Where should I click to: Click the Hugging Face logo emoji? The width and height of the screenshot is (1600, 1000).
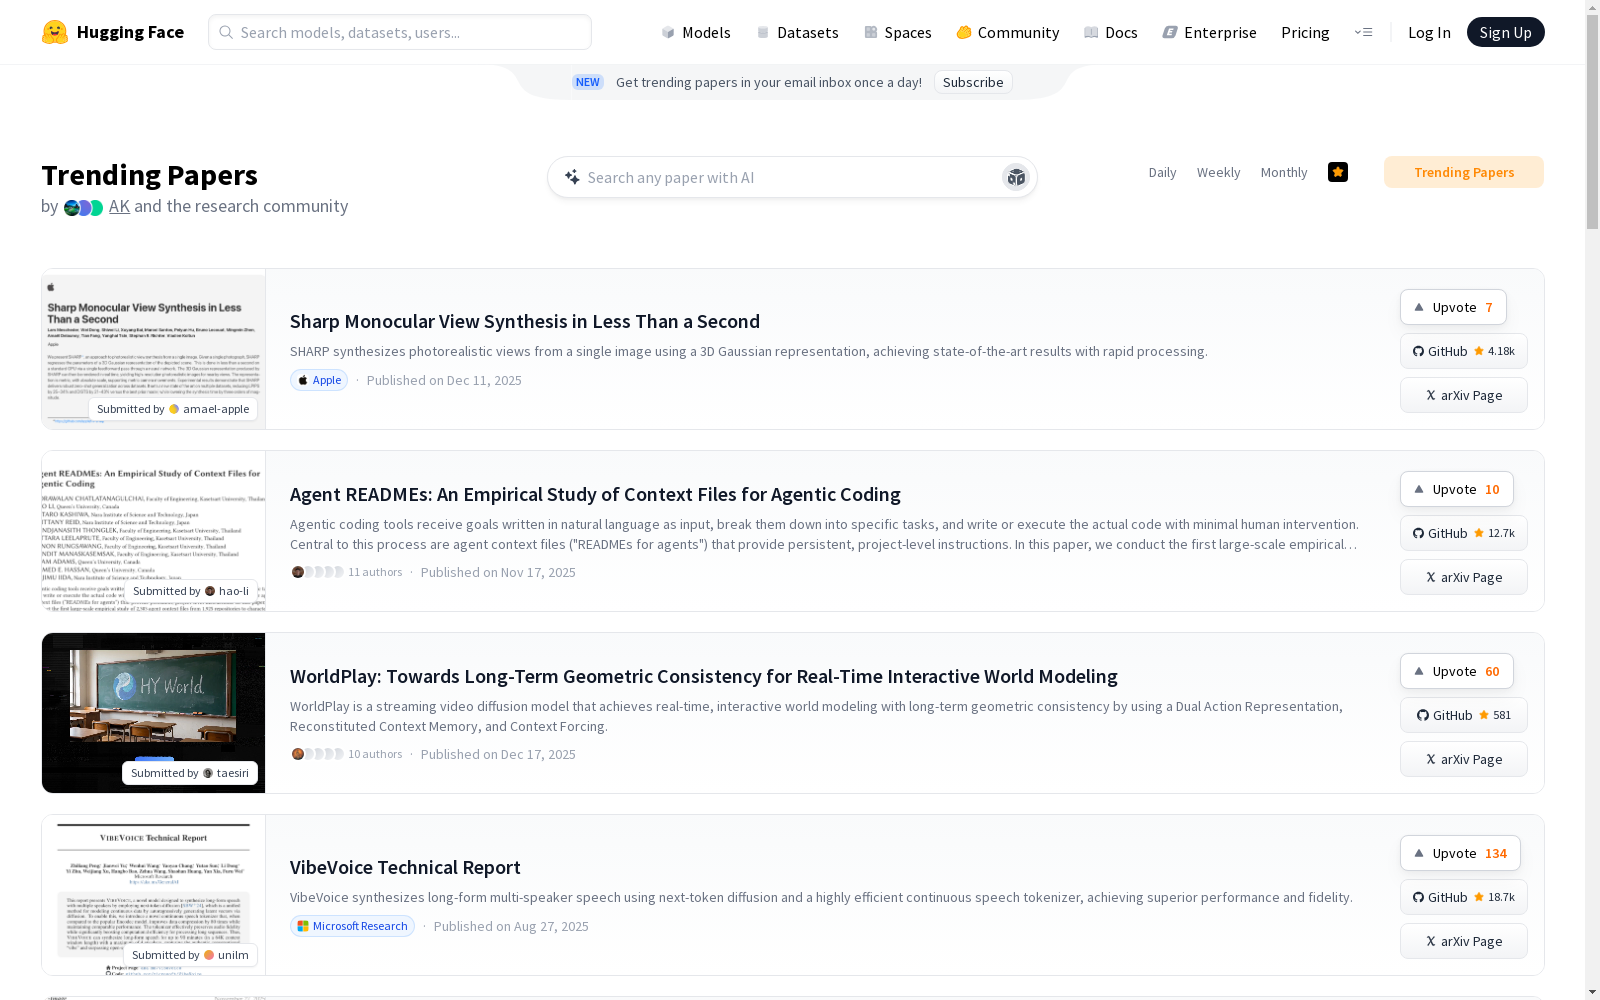[55, 32]
